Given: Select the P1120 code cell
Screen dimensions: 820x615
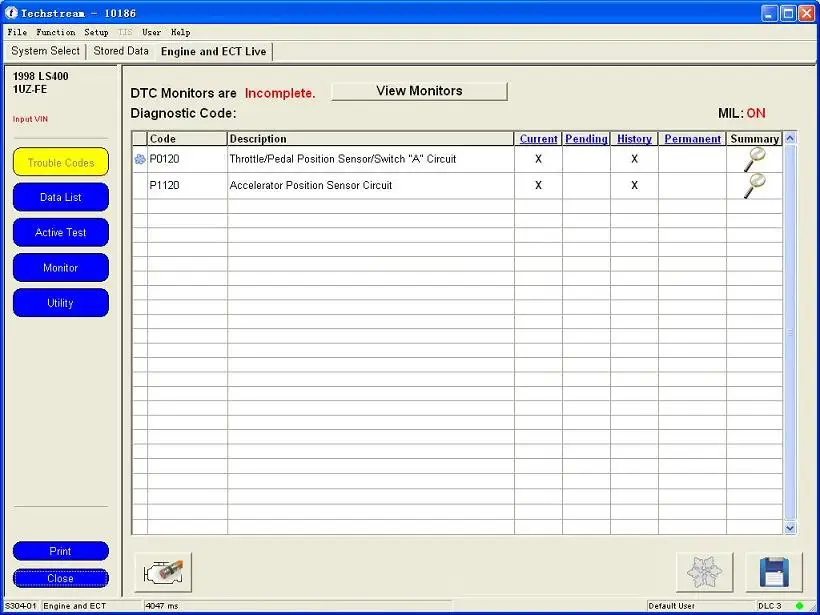Looking at the screenshot, I should pos(187,186).
